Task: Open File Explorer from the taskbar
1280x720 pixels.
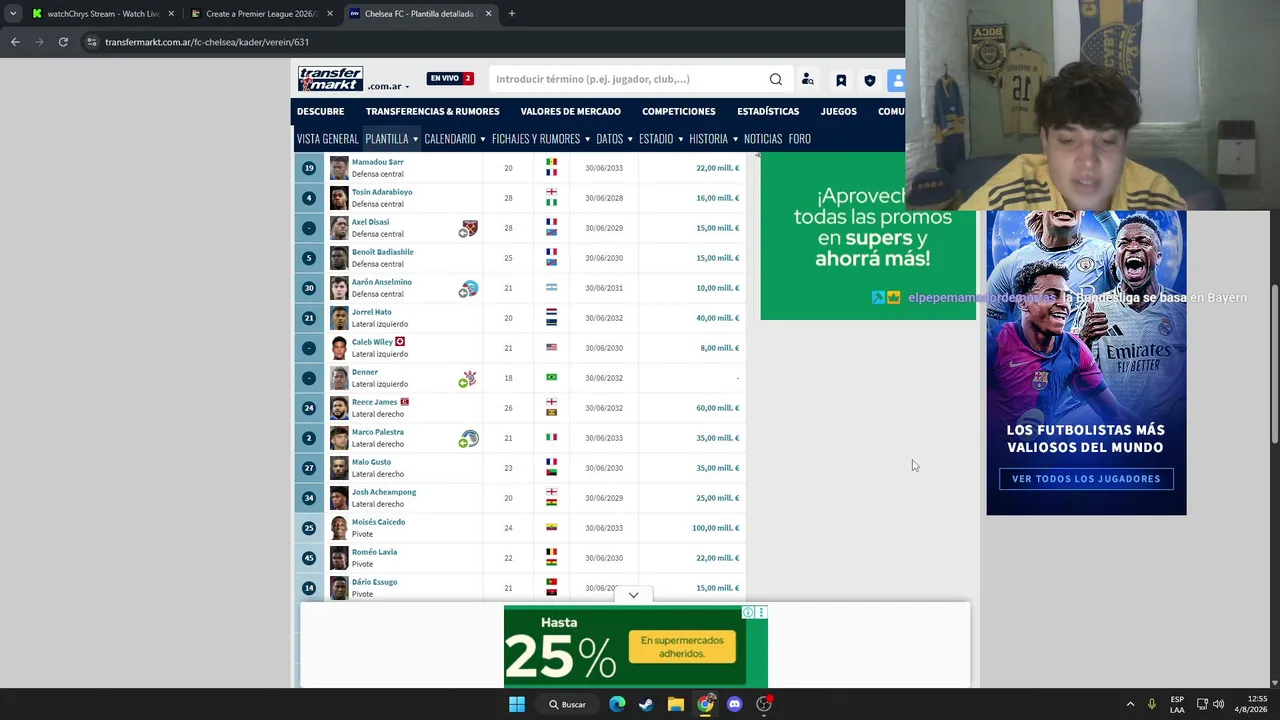Action: click(x=676, y=704)
